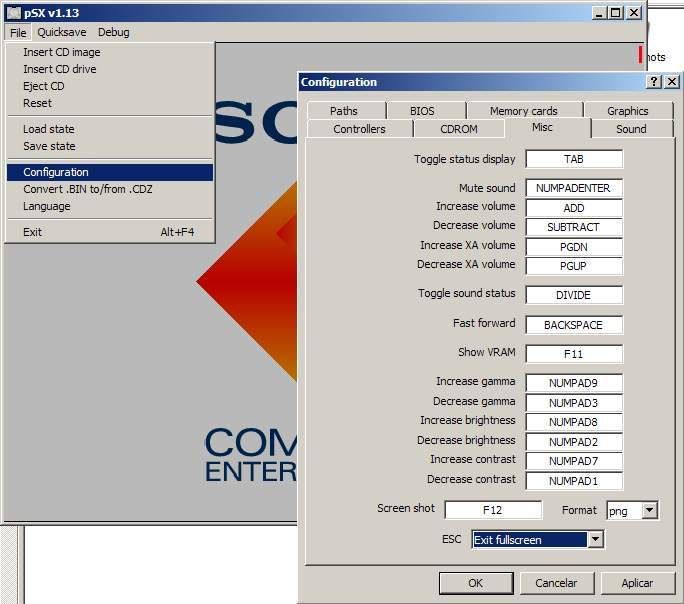Click Decrease volume field SUBTRACT
Viewport: 684px width, 604px height.
[574, 227]
